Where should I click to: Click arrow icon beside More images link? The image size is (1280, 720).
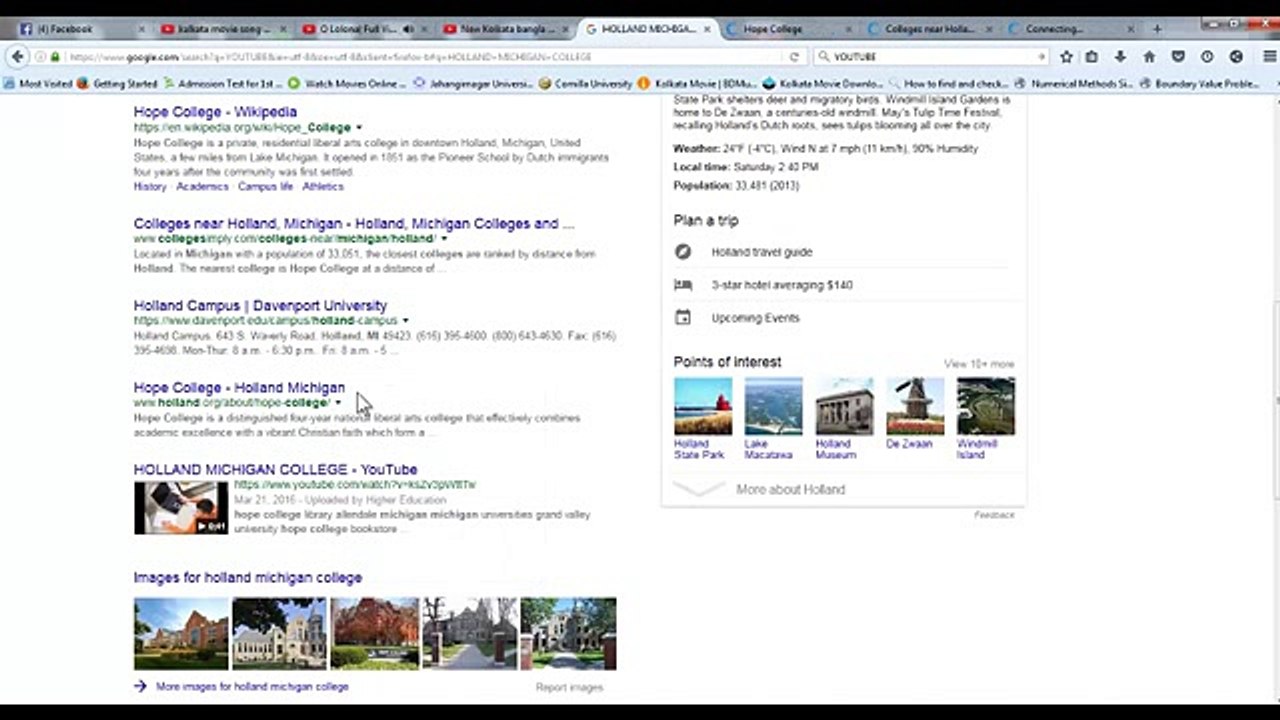point(140,687)
